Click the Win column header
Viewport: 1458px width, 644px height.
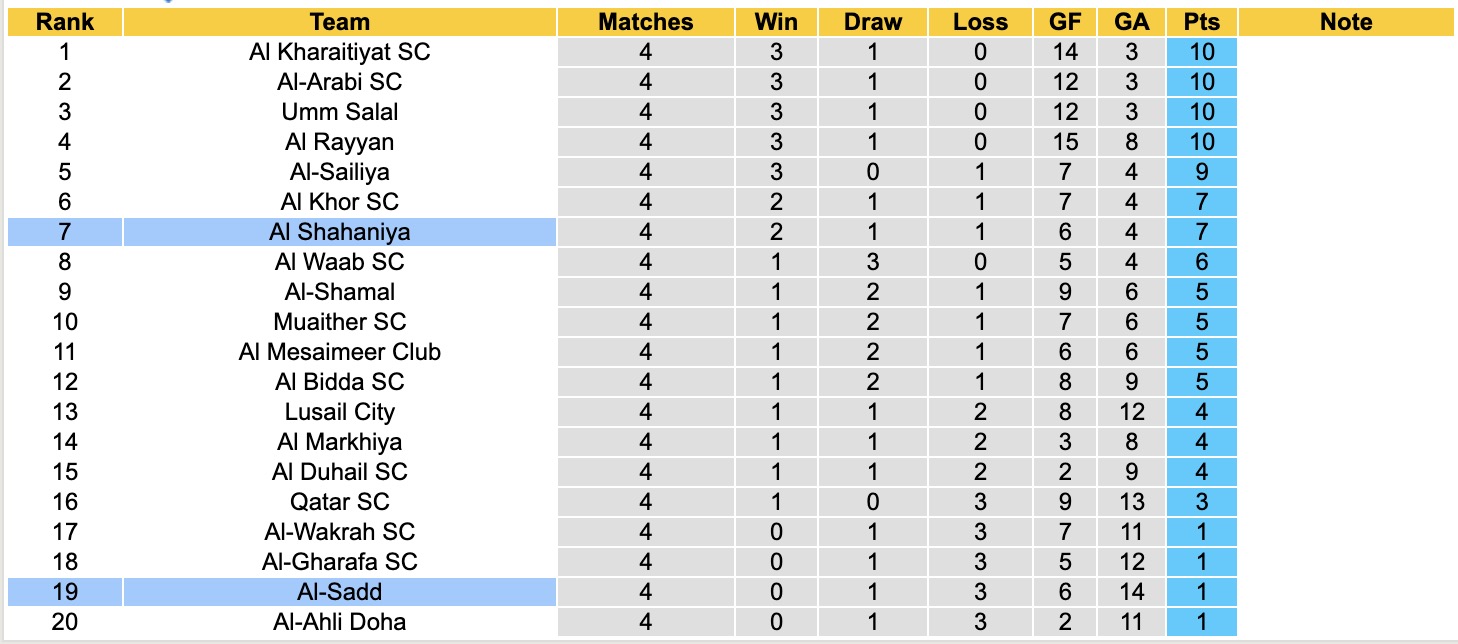pos(776,22)
